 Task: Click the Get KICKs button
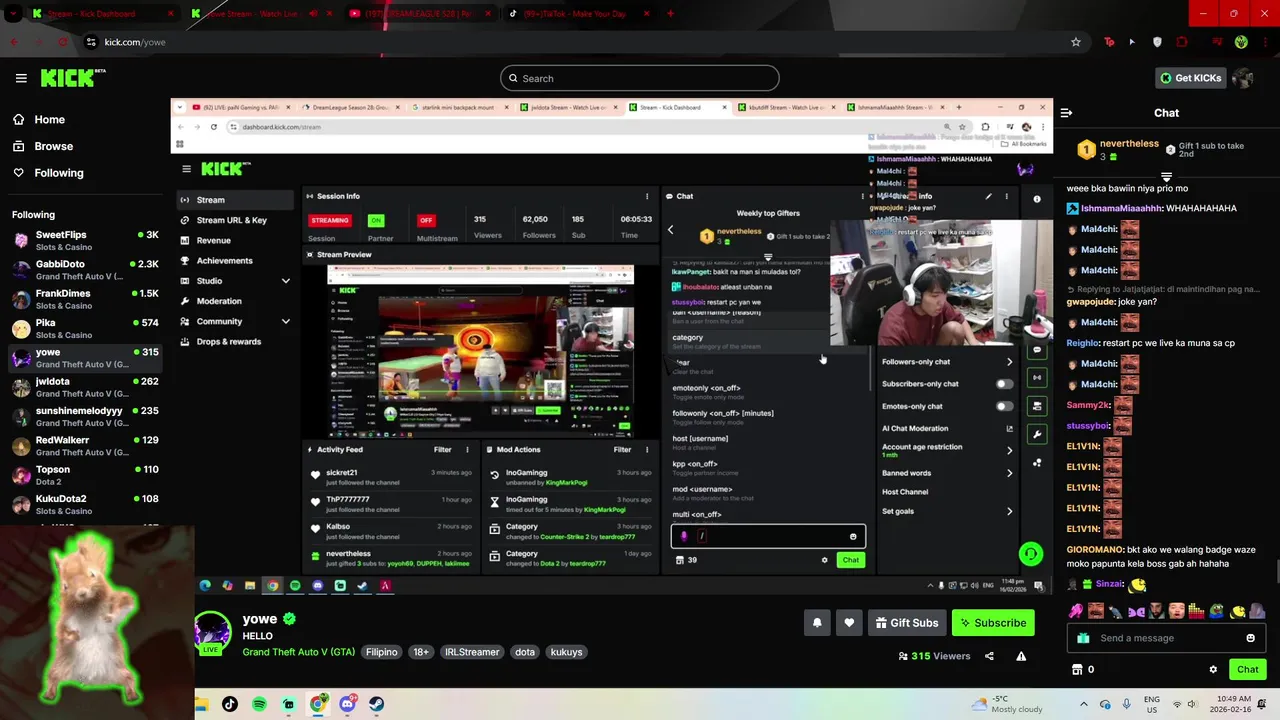[x=1190, y=78]
